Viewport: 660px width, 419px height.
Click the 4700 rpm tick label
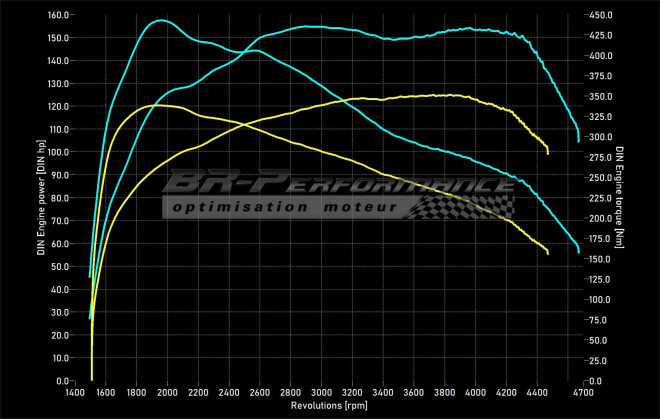click(583, 393)
